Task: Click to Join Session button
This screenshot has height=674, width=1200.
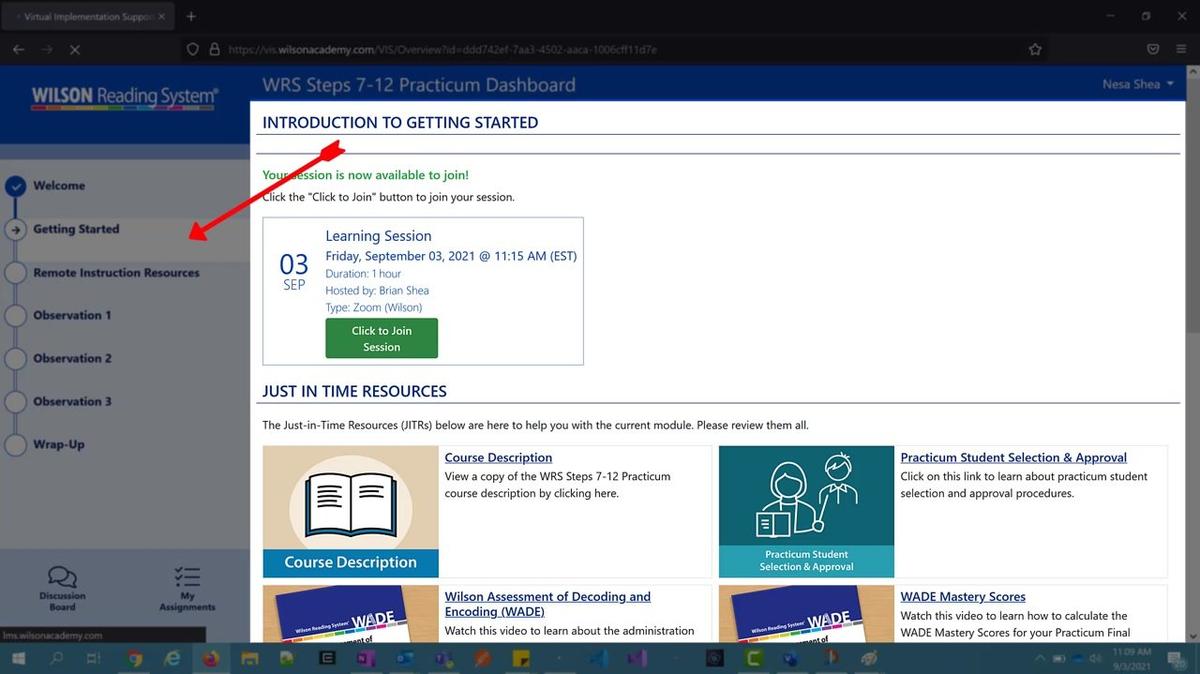Action: point(382,339)
